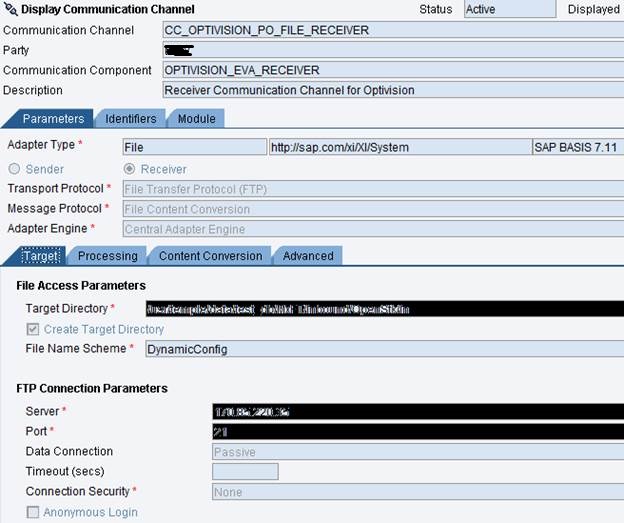This screenshot has height=523, width=624.
Task: Click the Communication Channel name field
Action: pyautogui.click(x=393, y=30)
